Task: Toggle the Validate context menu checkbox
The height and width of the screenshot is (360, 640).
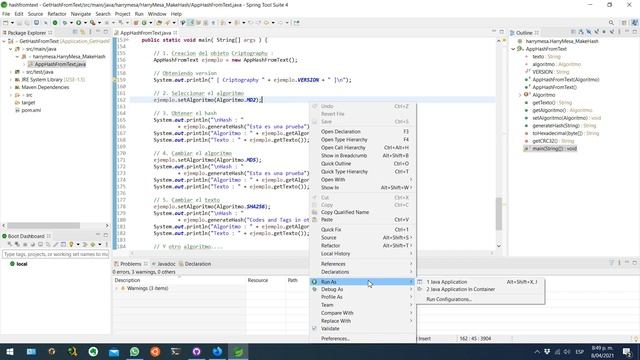Action: coord(314,328)
